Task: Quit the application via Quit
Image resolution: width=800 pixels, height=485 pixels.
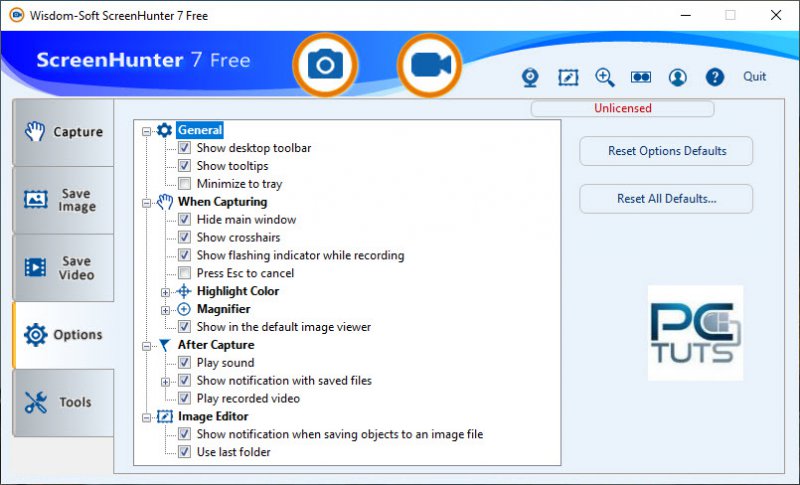Action: [754, 76]
